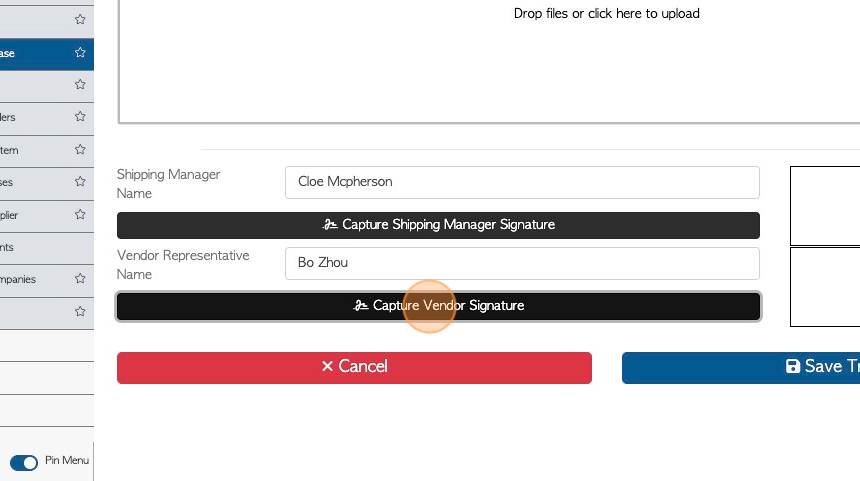This screenshot has width=860, height=481.
Task: Click the star beside the 'mpanies' menu entry
Action: click(x=80, y=278)
